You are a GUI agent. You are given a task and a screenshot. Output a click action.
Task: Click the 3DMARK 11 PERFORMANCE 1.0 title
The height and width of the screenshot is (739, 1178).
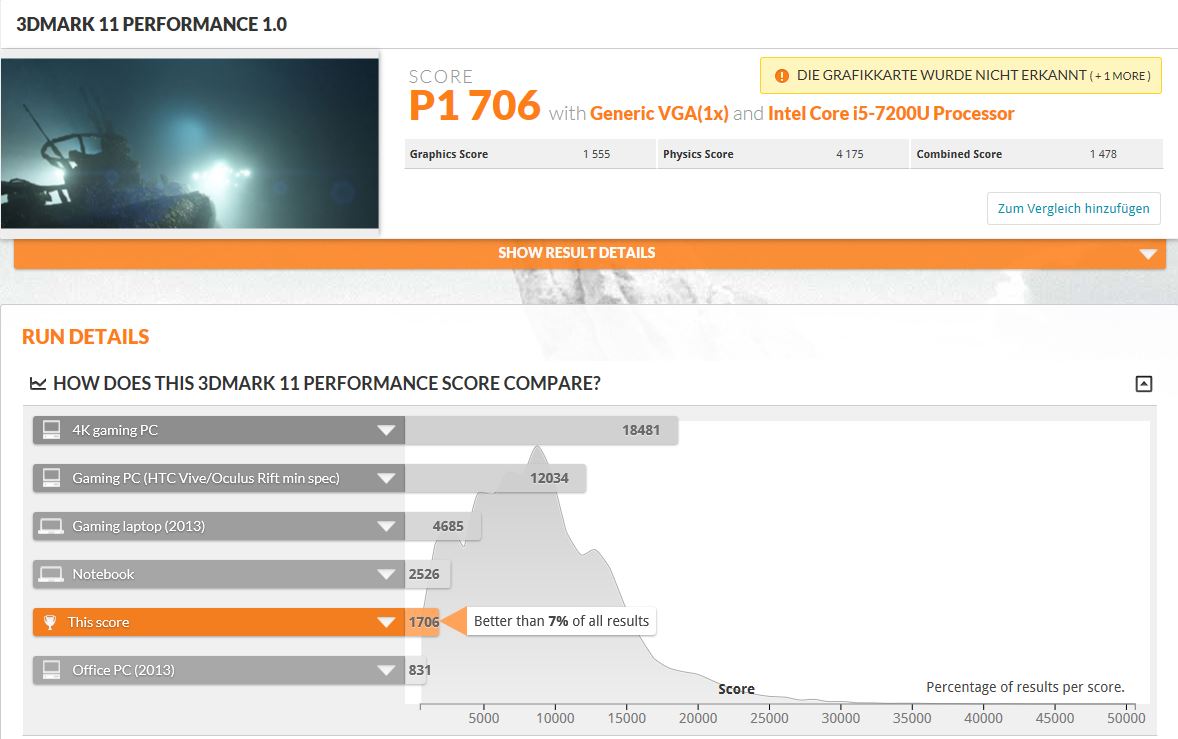point(152,25)
